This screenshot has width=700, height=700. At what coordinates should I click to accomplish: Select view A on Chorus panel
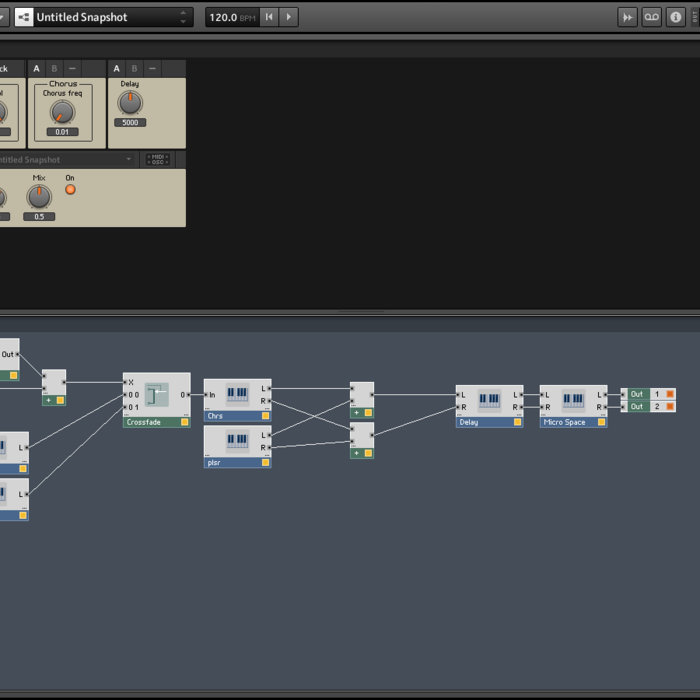[x=37, y=68]
